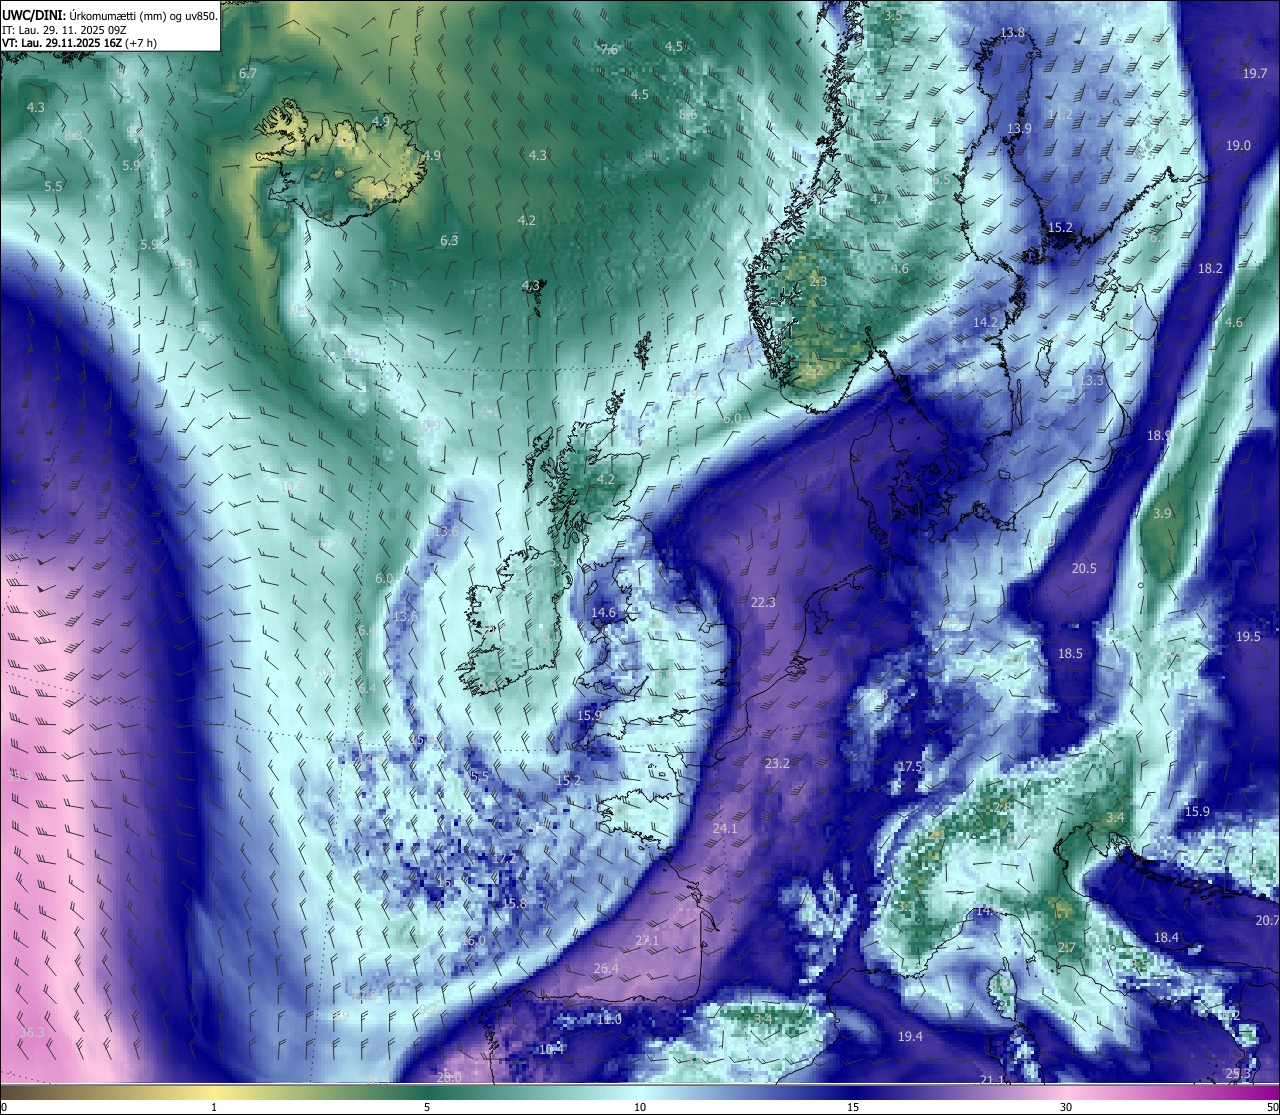Click the 20.5 value label
Viewport: 1280px width, 1115px height.
point(1084,568)
